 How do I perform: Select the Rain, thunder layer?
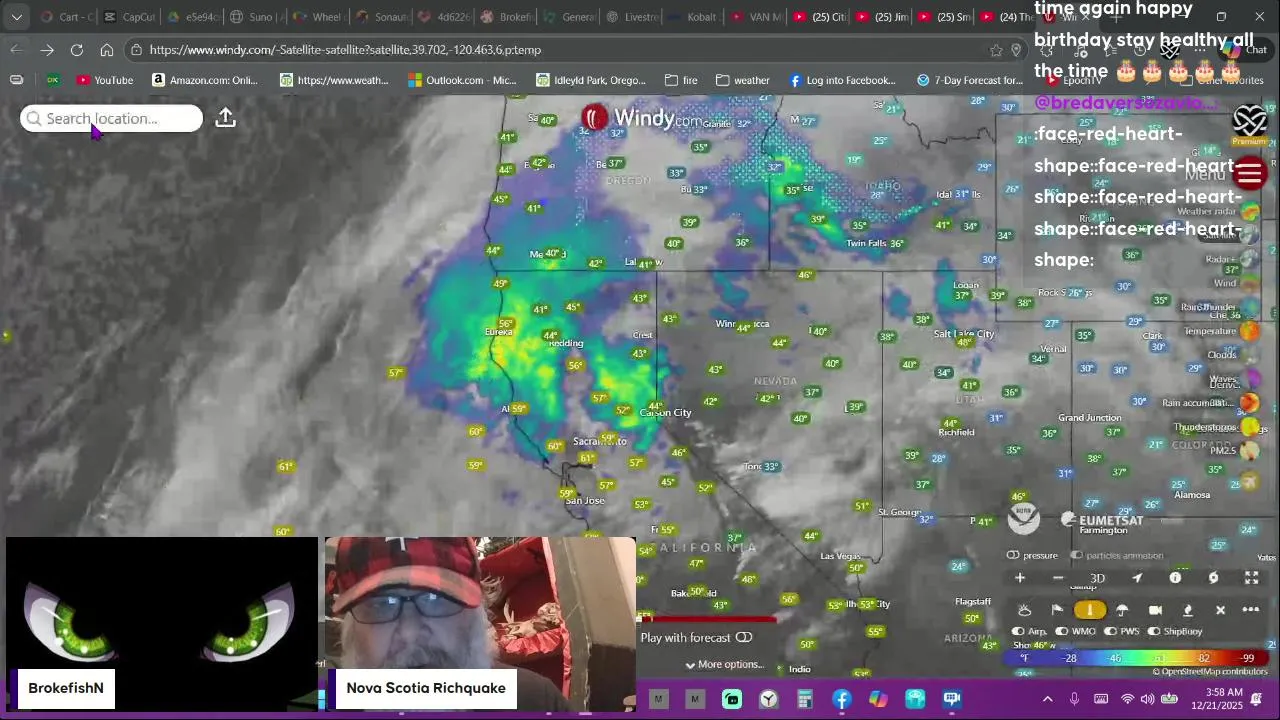click(1250, 307)
